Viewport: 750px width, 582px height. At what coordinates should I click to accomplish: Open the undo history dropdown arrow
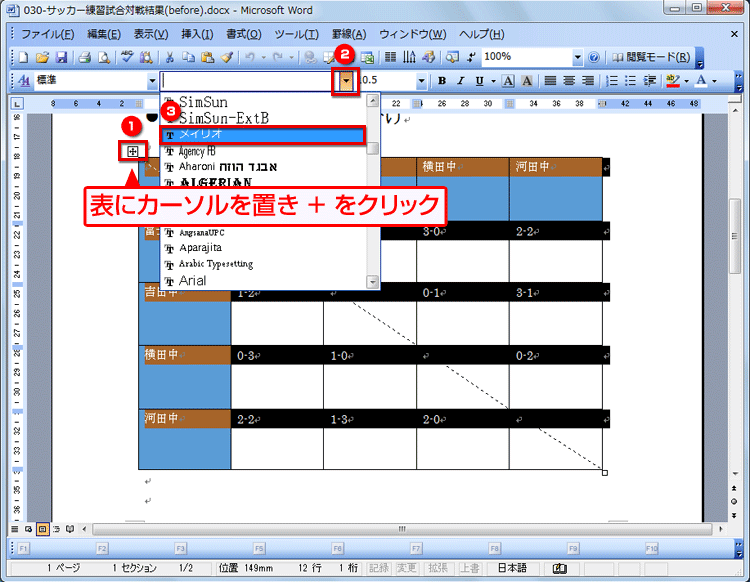[x=263, y=57]
